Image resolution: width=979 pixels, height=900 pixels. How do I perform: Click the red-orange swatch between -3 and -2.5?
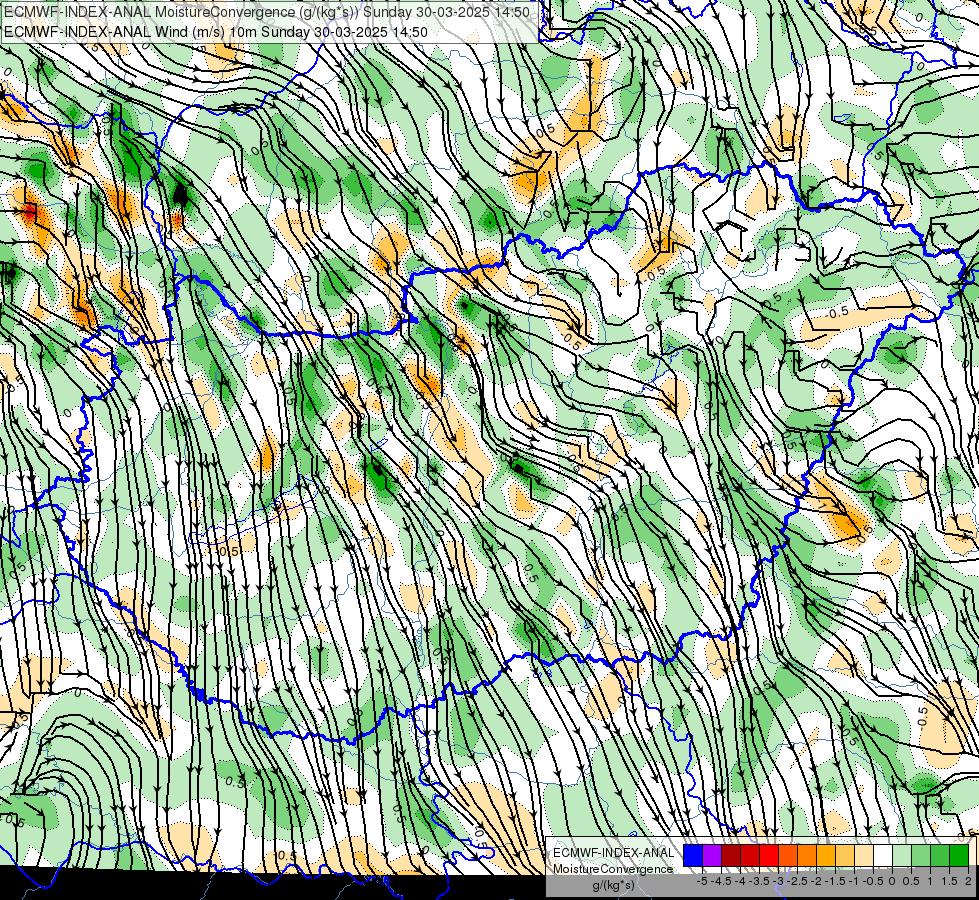pyautogui.click(x=788, y=856)
